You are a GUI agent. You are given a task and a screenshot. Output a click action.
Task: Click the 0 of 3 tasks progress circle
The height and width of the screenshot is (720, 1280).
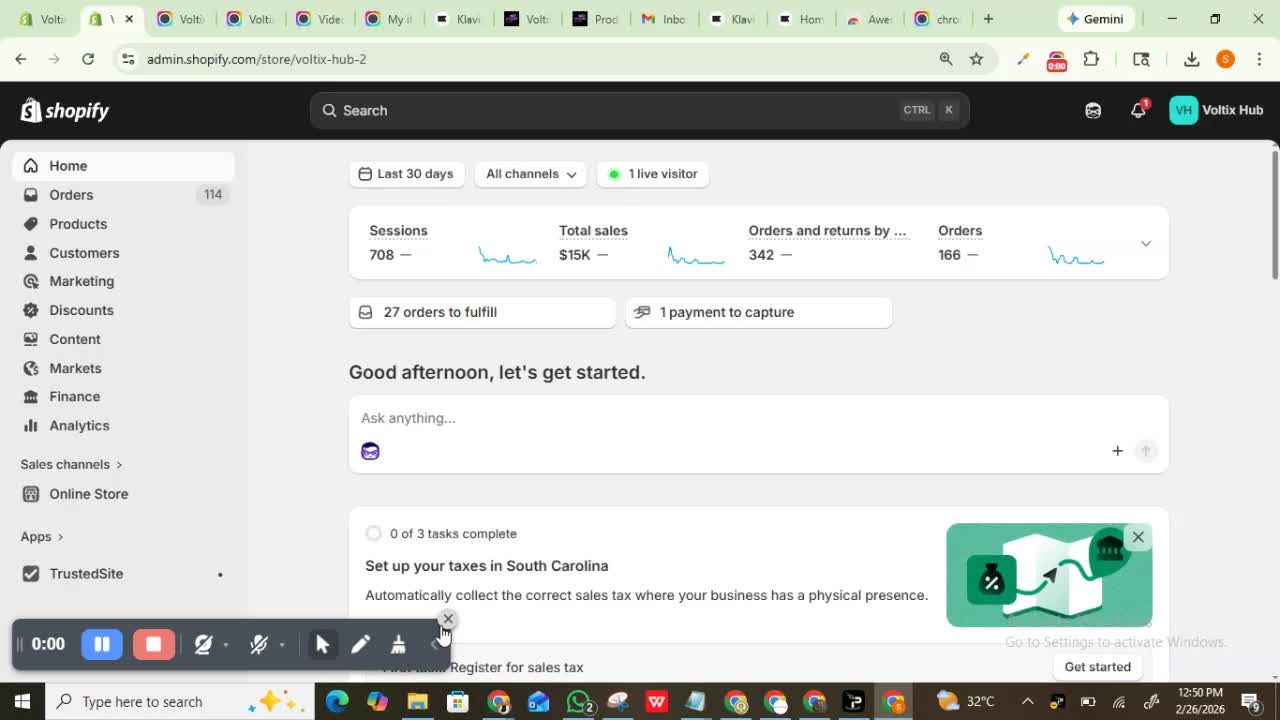[x=373, y=533]
